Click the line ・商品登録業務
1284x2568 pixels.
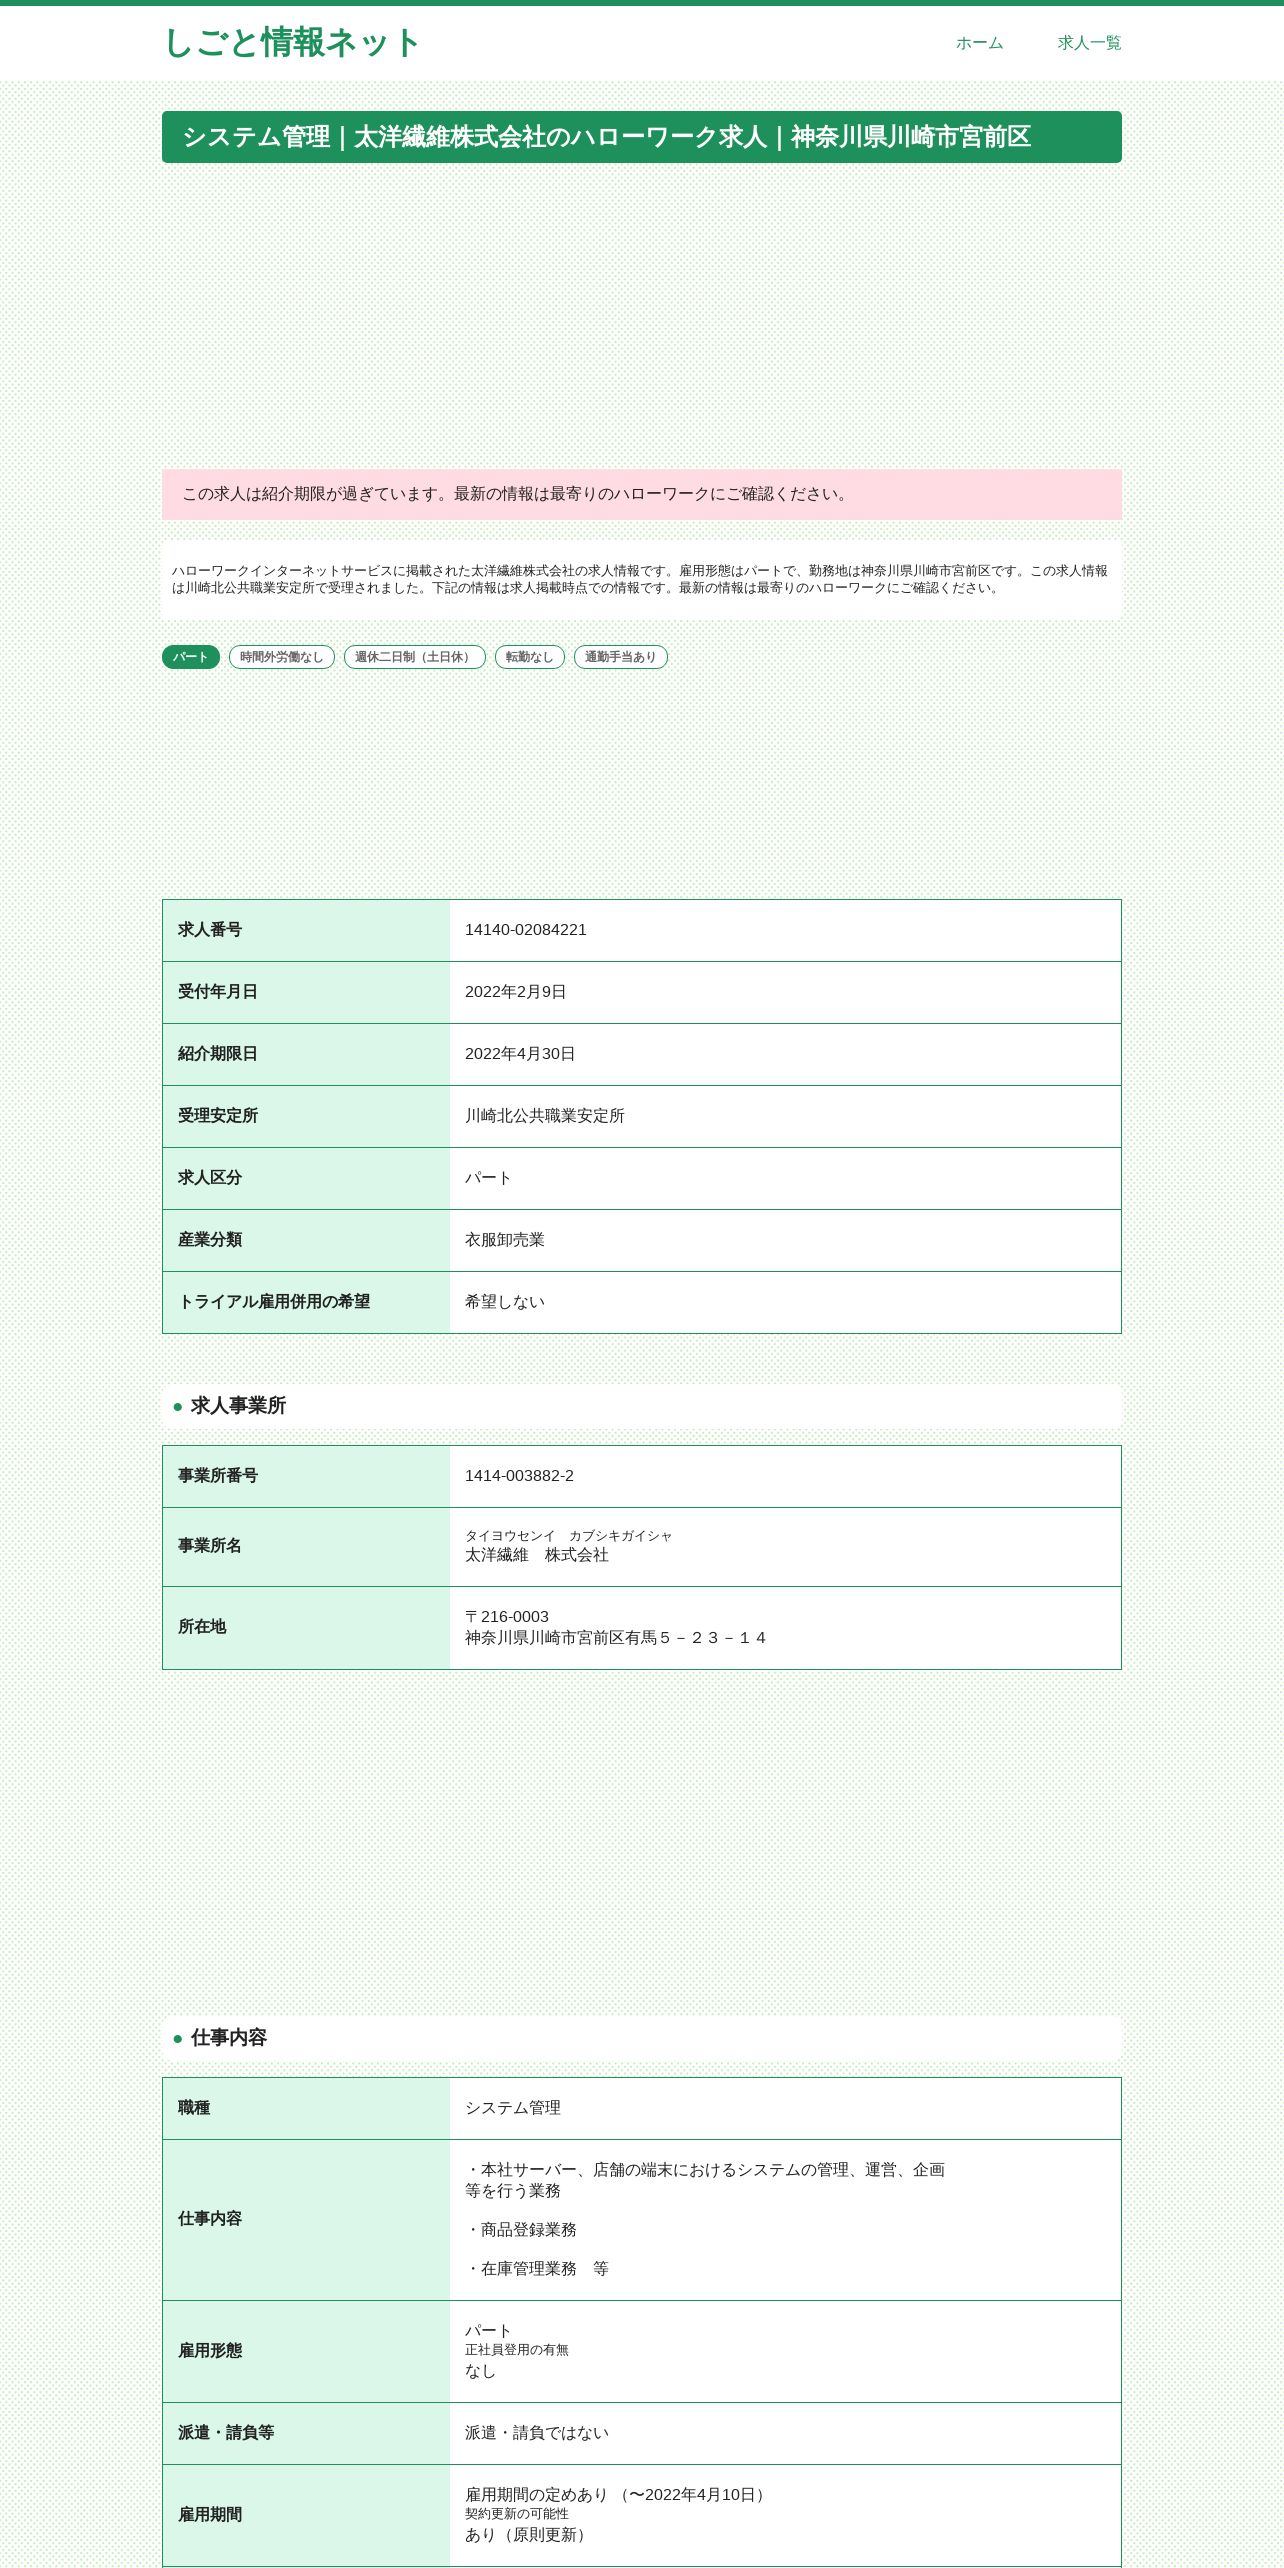(521, 2230)
